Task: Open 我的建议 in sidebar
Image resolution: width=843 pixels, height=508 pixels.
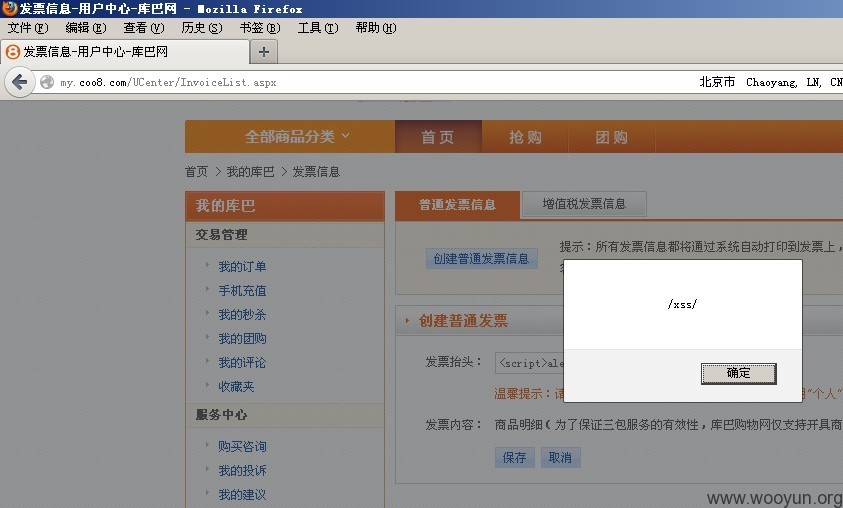Action: (242, 494)
